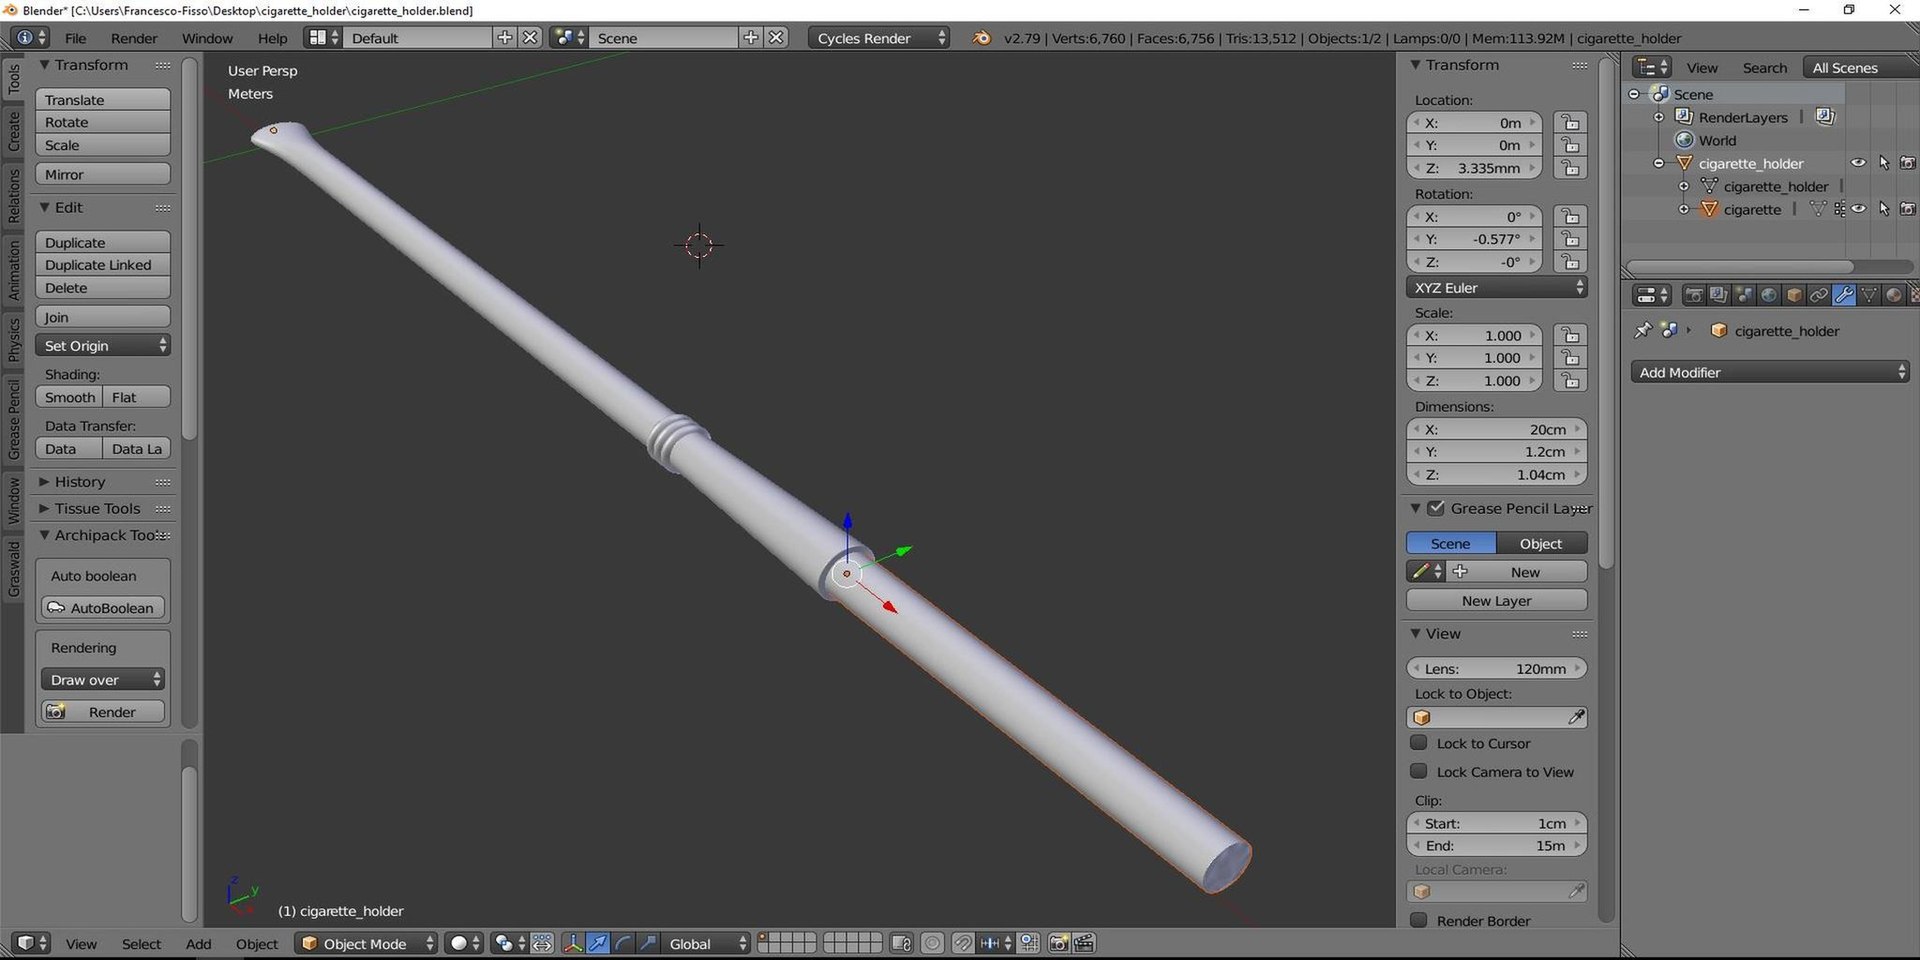Click the New Layer button
Viewport: 1920px width, 960px height.
(1497, 600)
